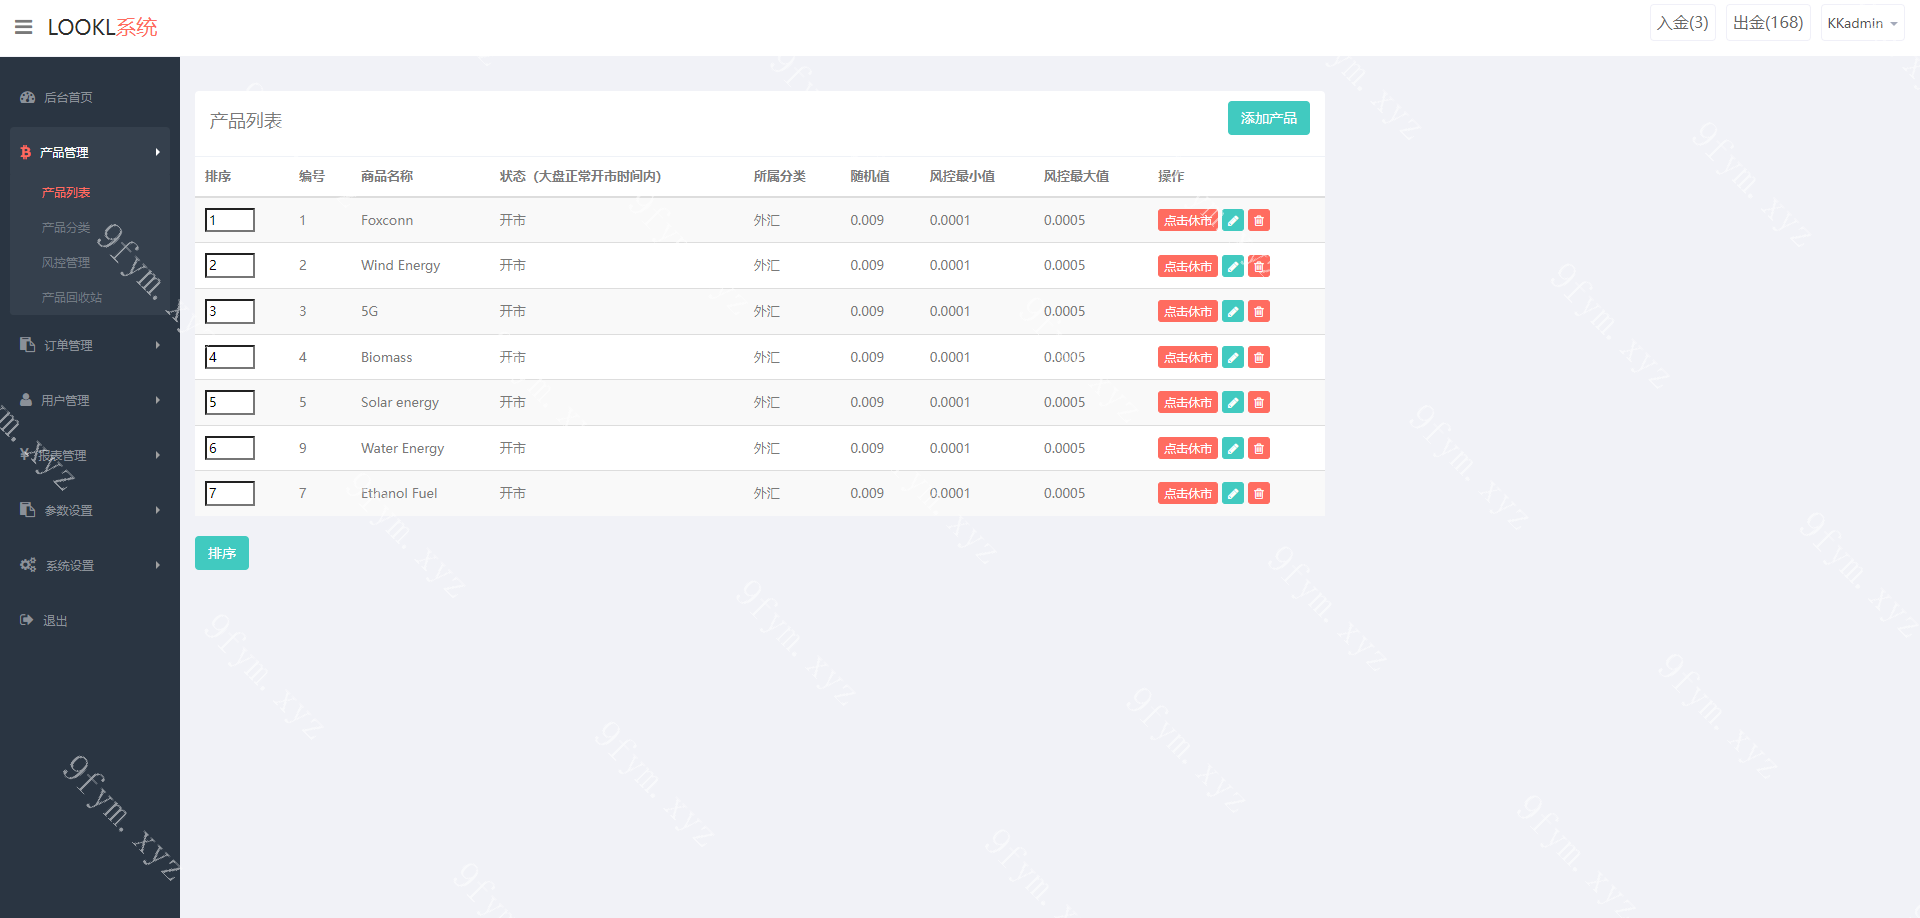Click 点击休市 for Solar energy
This screenshot has height=918, width=1920.
tap(1188, 402)
